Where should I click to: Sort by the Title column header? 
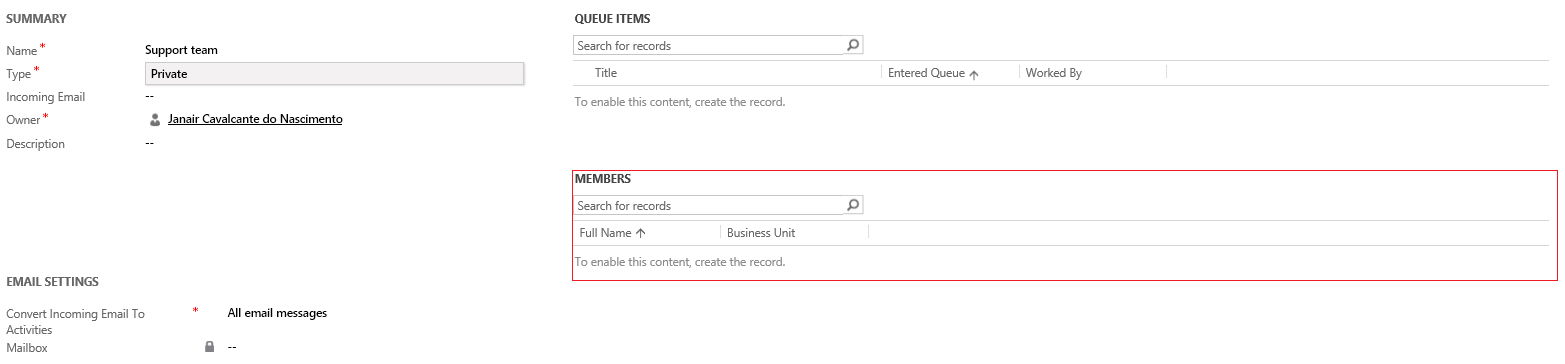point(606,73)
